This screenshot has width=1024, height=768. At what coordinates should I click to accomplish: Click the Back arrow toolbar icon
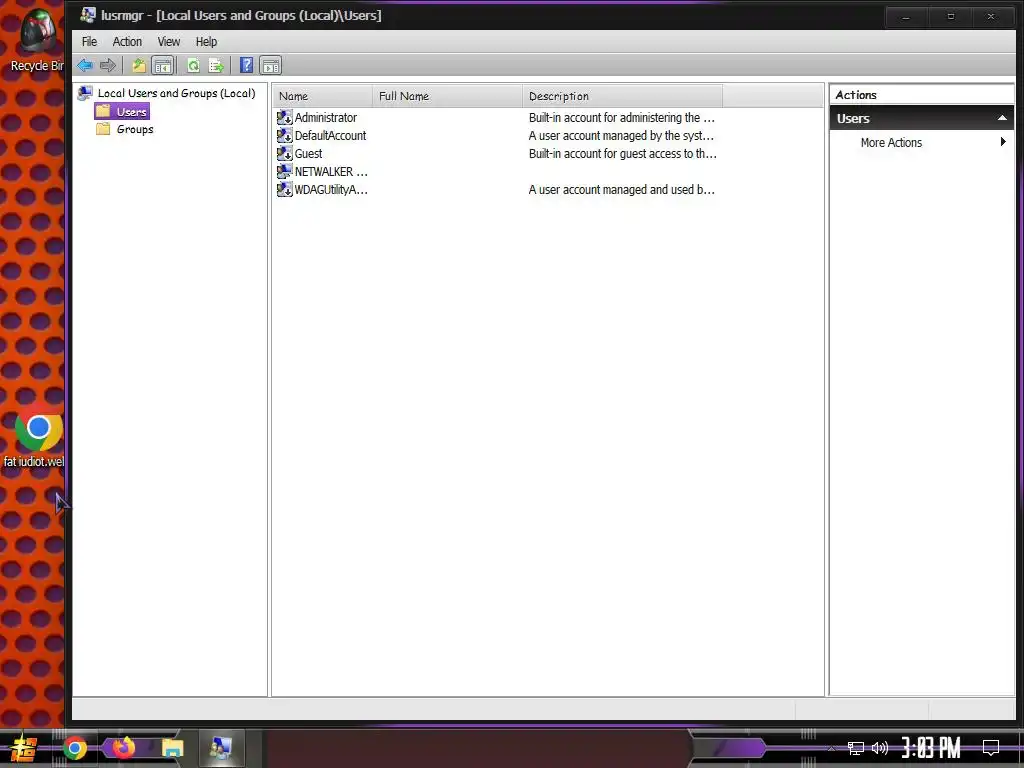85,65
